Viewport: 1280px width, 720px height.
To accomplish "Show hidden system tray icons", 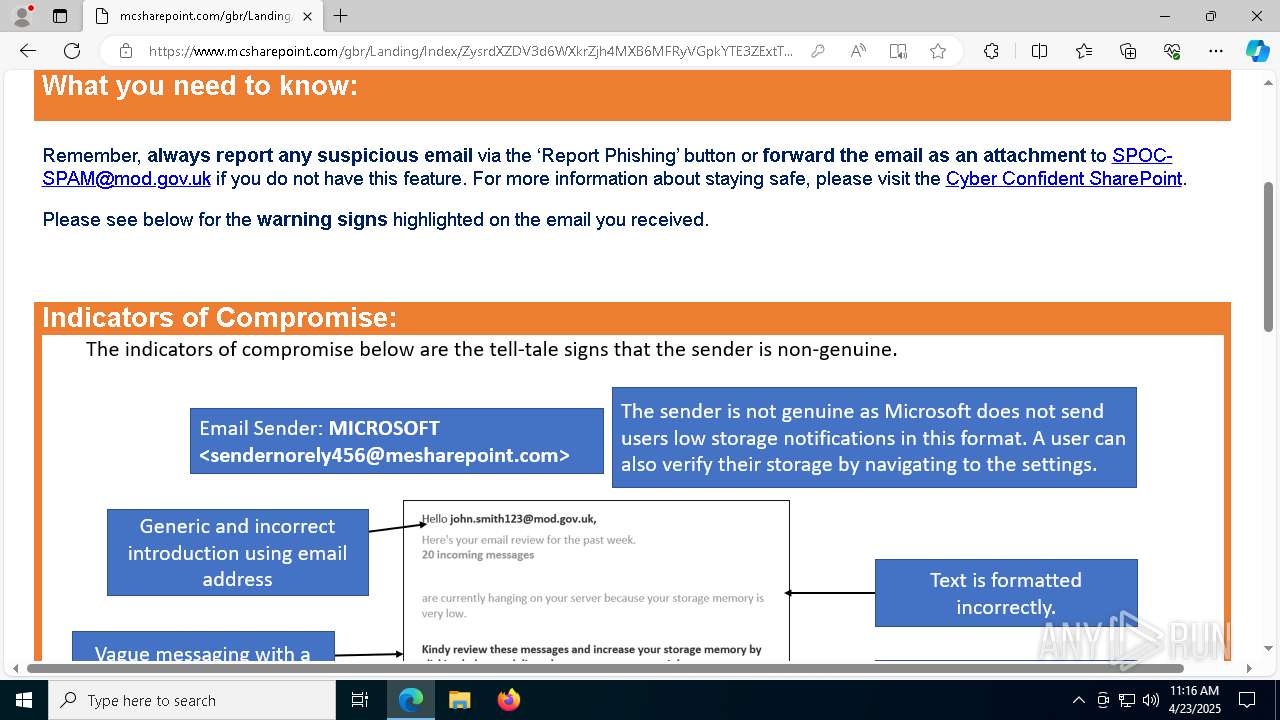I will 1078,700.
